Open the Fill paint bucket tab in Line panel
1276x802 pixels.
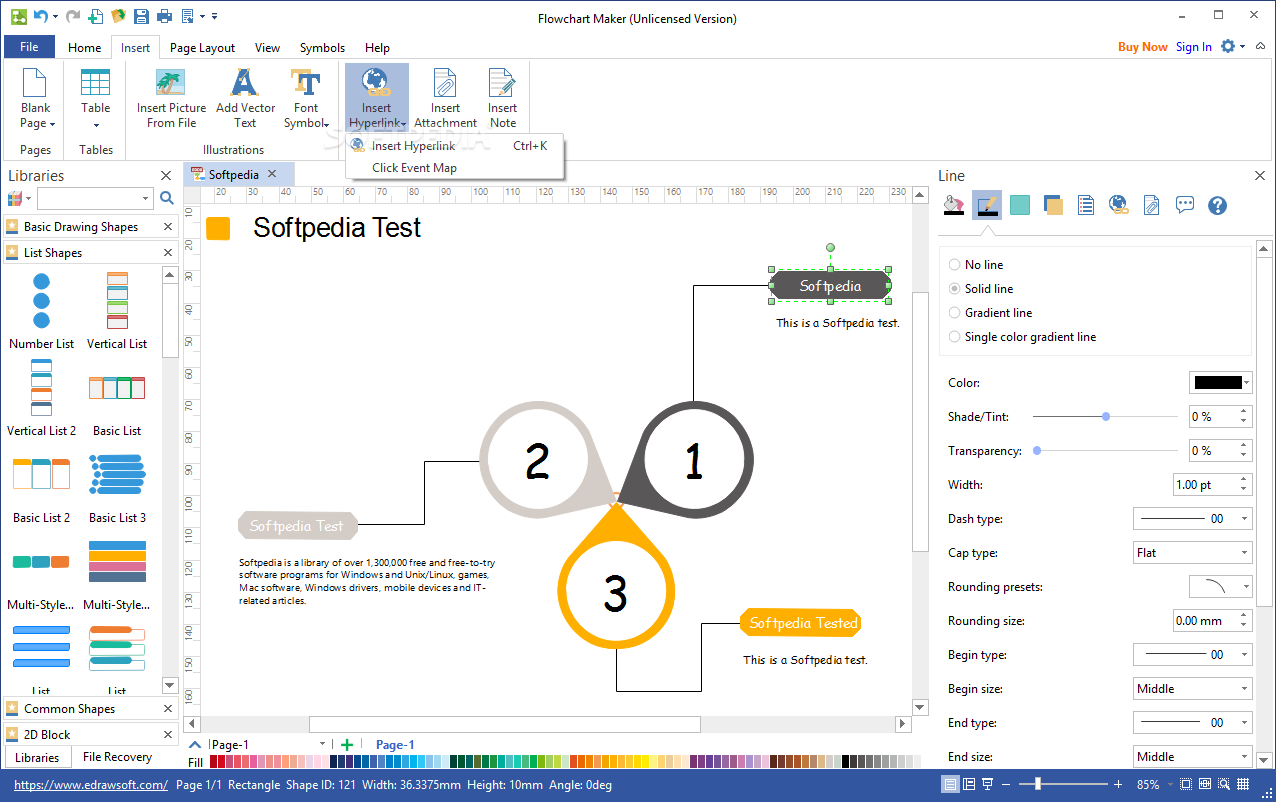[955, 205]
